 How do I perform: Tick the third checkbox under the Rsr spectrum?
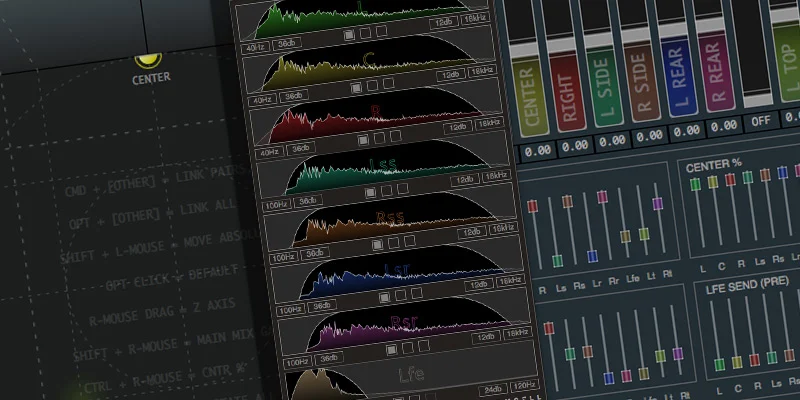click(423, 345)
